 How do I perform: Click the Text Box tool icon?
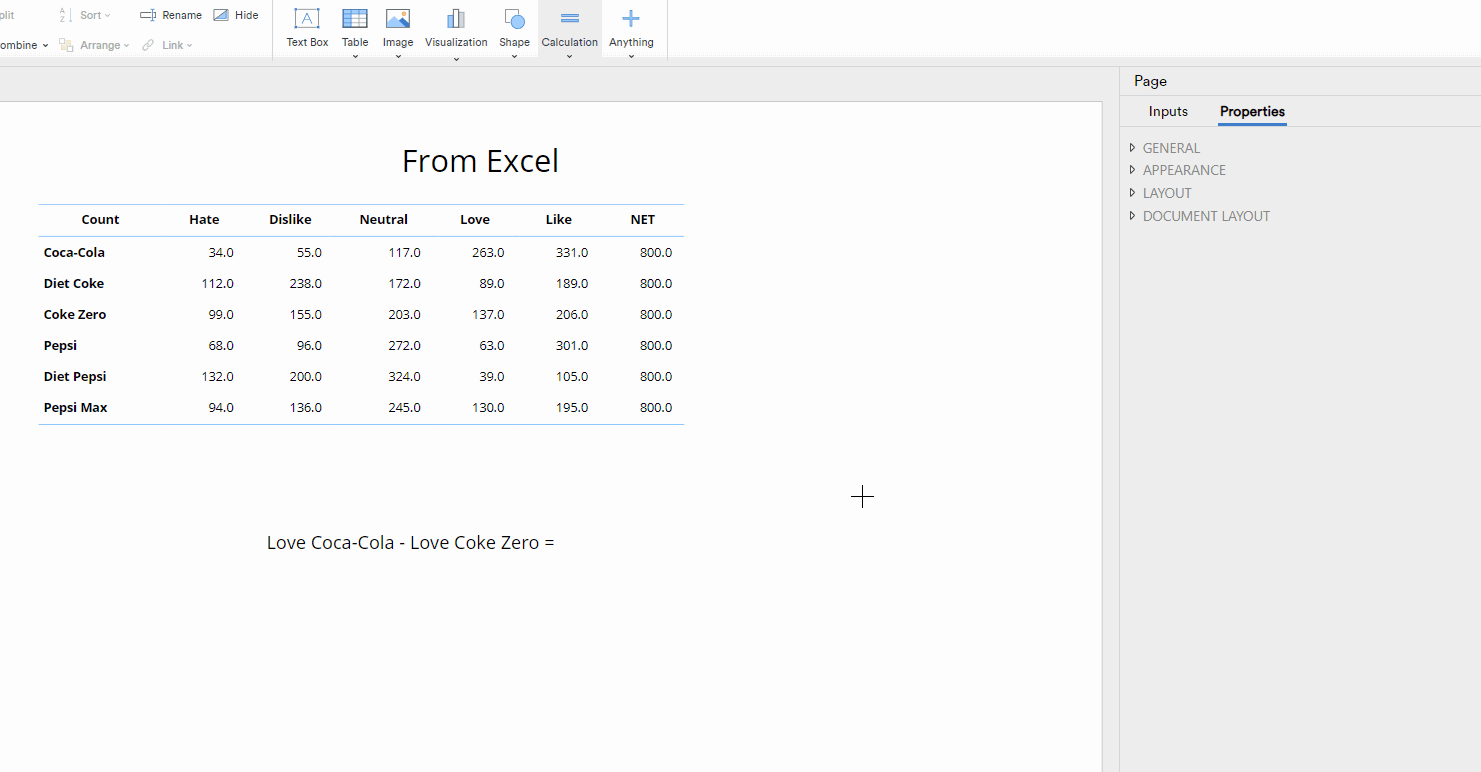tap(307, 18)
